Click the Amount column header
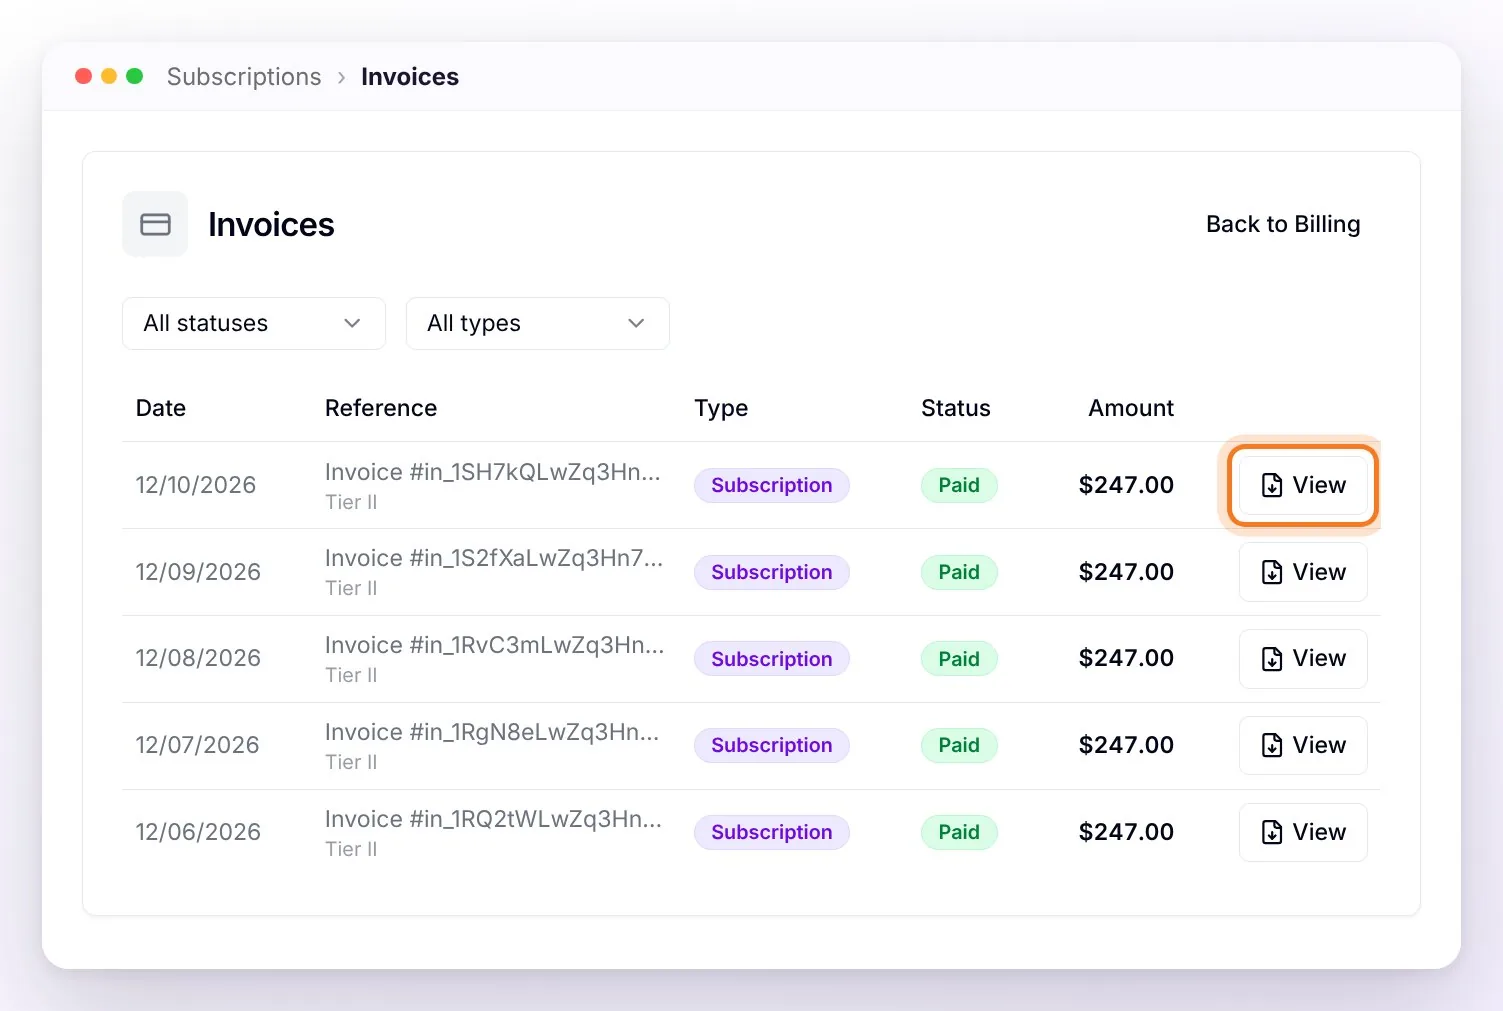 click(1131, 408)
